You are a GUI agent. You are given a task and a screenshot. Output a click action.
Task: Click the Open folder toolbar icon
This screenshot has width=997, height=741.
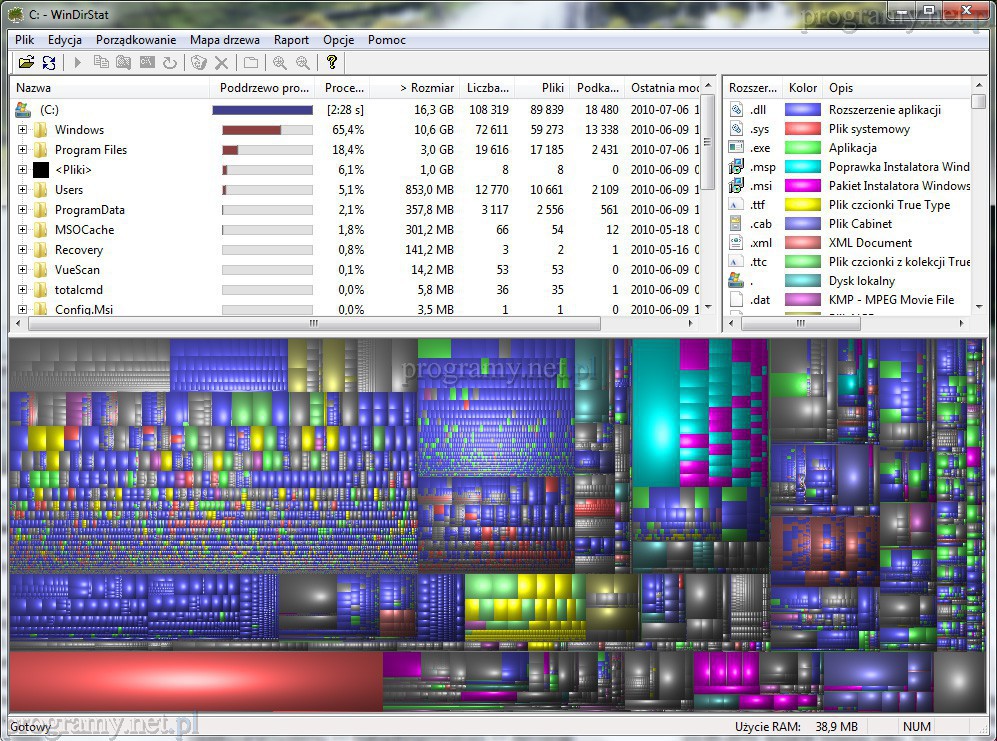26,63
